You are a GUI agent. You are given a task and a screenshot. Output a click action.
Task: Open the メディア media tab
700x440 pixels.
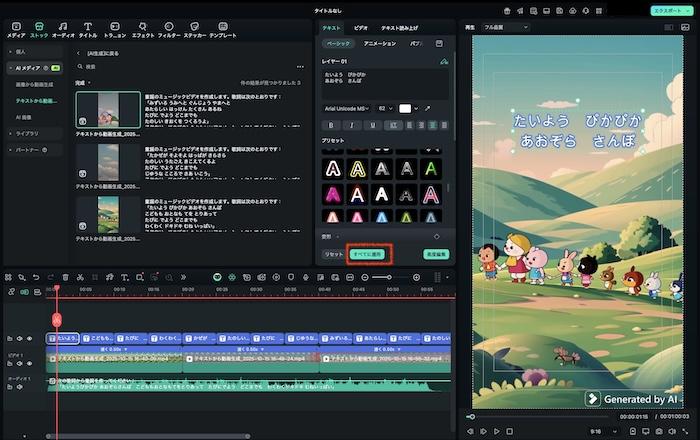click(16, 30)
